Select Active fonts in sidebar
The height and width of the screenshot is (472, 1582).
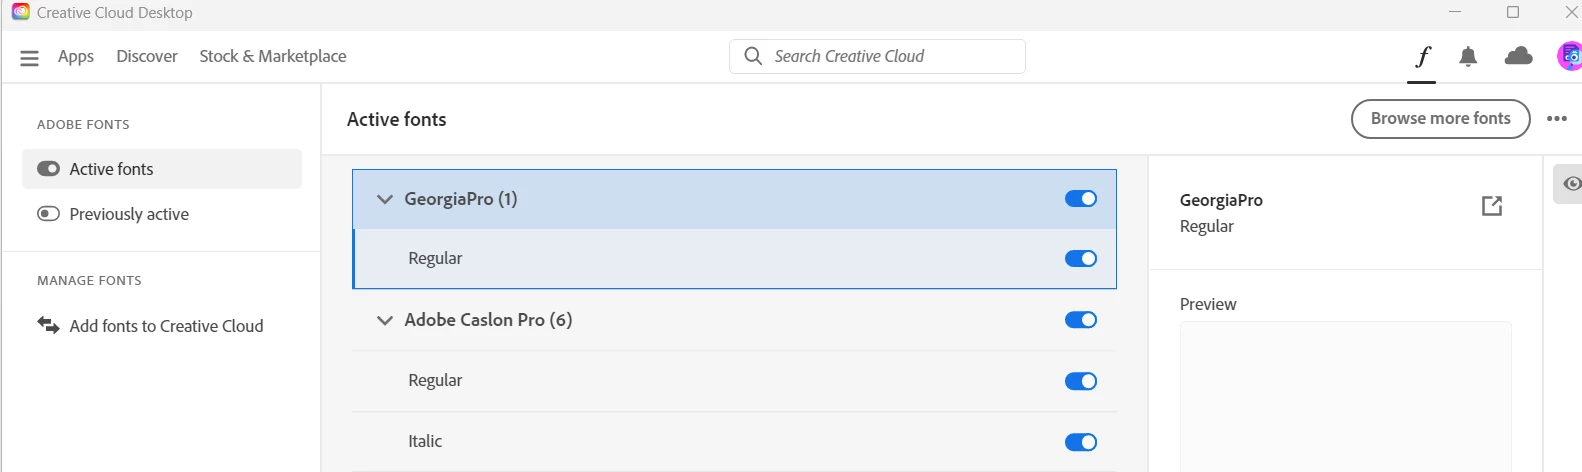pos(162,169)
